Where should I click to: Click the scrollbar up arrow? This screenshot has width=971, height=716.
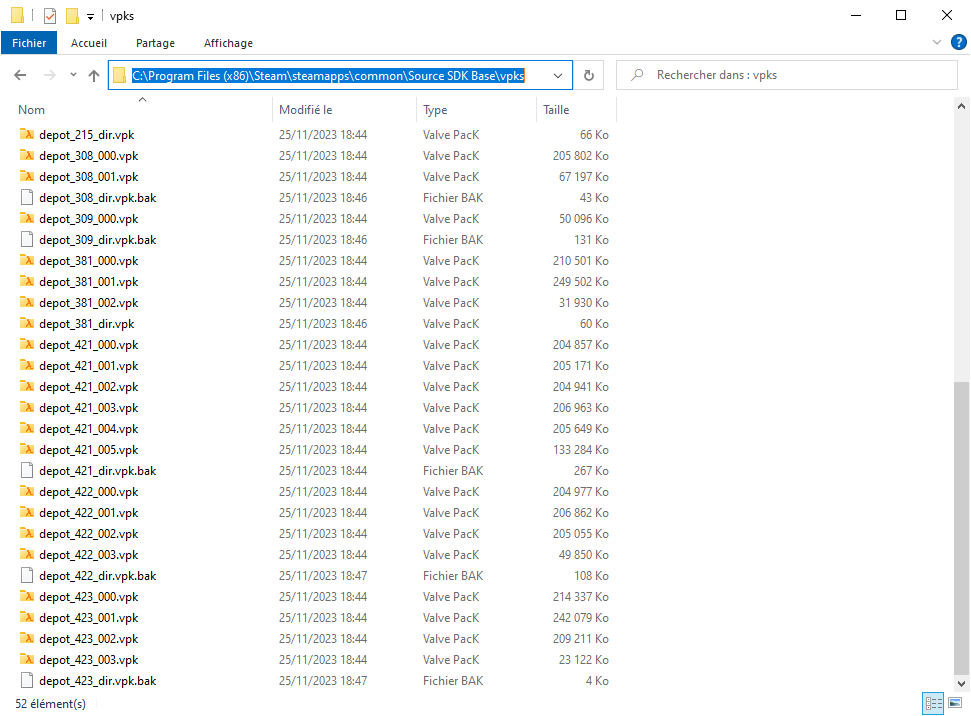[961, 107]
